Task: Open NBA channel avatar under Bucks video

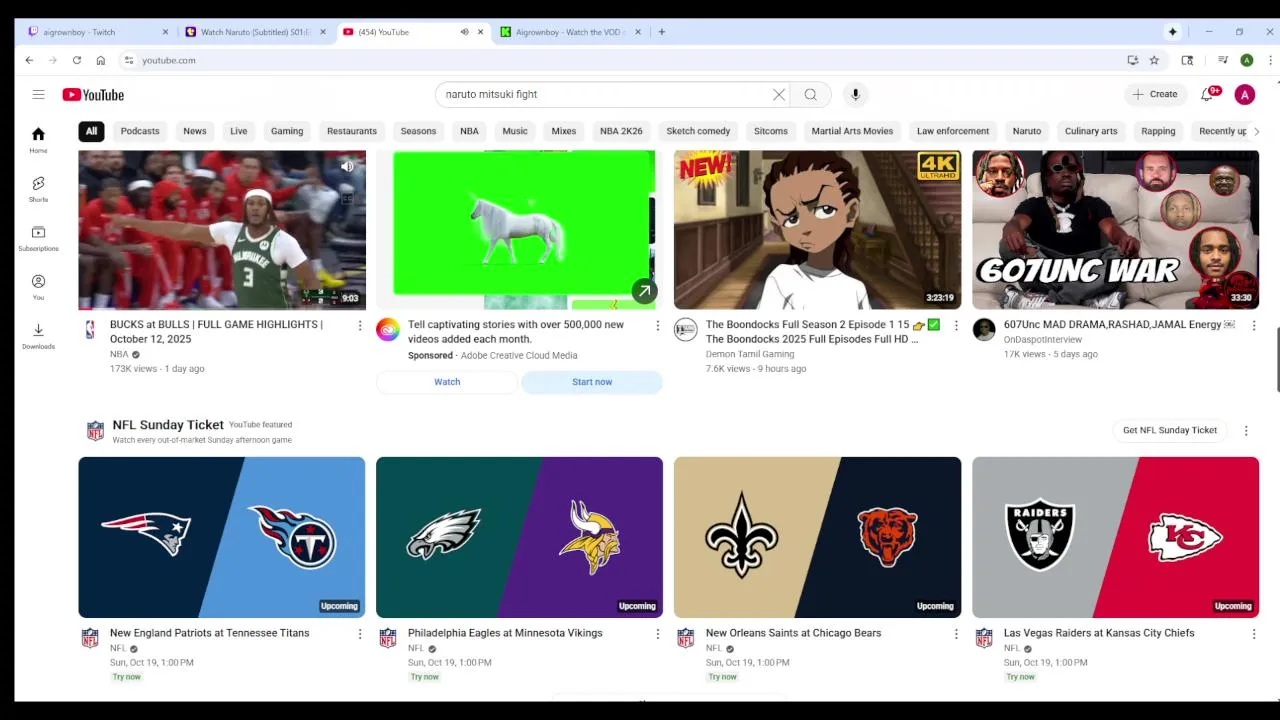Action: click(x=90, y=329)
